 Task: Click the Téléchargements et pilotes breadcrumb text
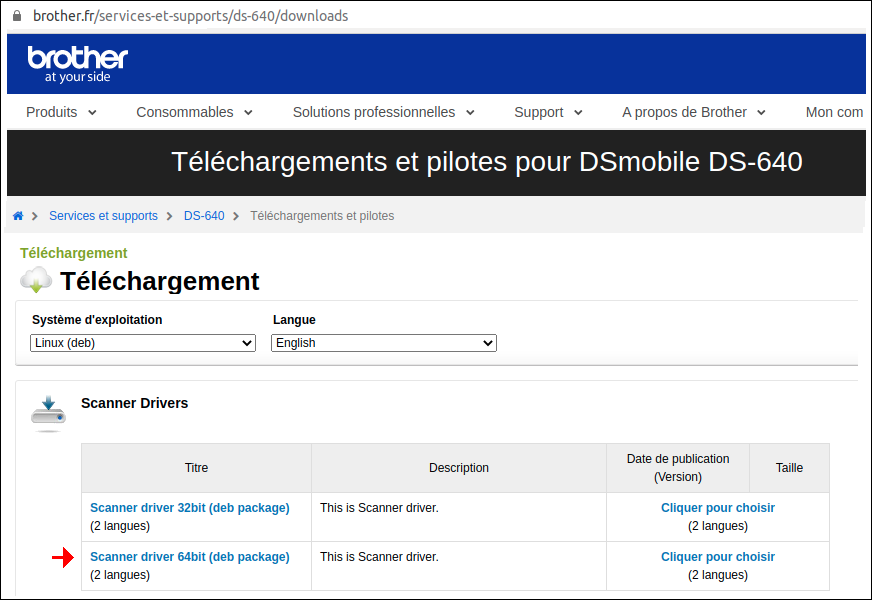pos(322,216)
